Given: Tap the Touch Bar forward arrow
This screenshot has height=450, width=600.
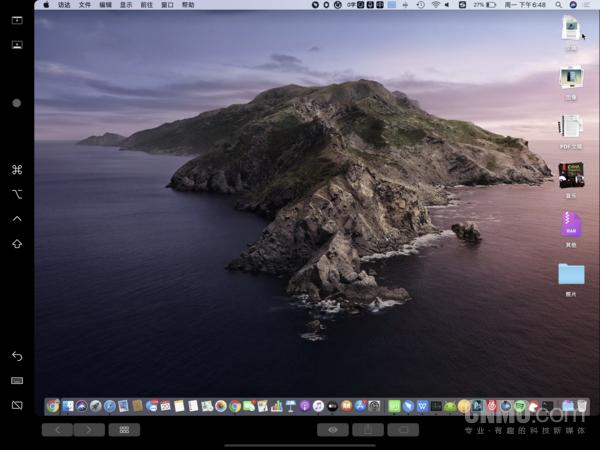Looking at the screenshot, I should coord(89,430).
